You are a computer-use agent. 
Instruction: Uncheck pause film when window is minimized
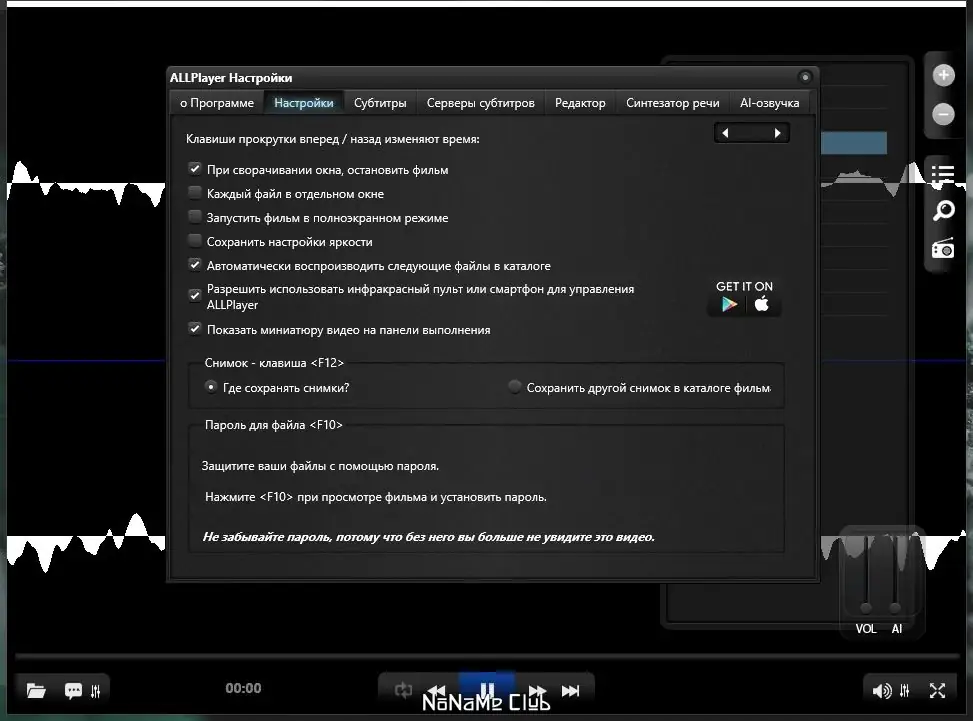[195, 169]
